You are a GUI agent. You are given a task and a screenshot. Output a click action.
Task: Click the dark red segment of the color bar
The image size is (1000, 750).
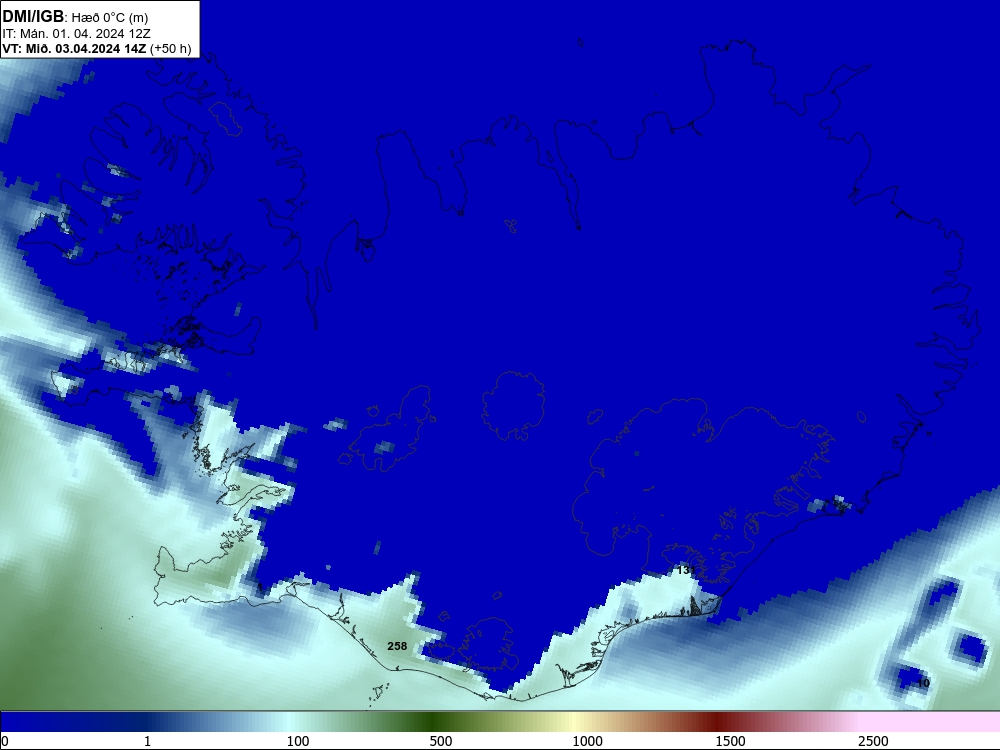point(717,722)
